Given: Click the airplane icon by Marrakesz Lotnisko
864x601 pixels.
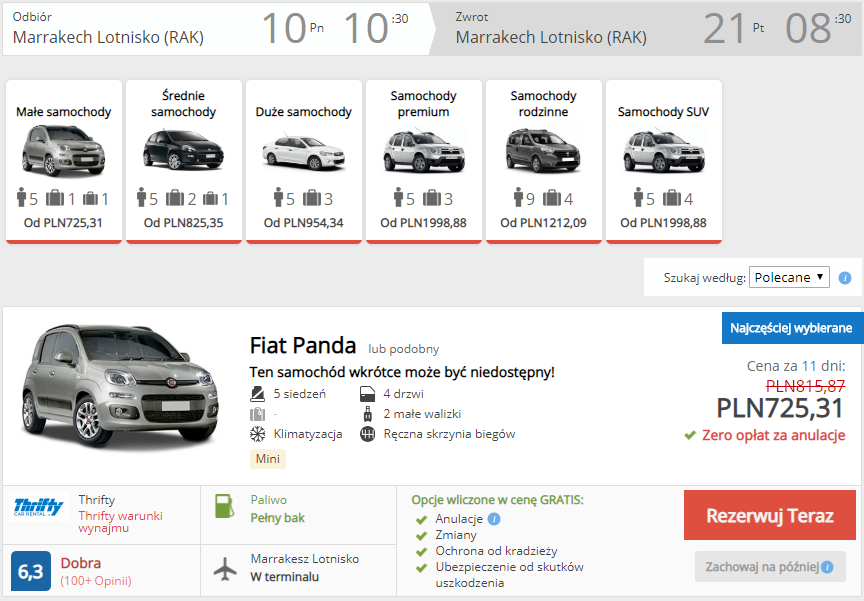Looking at the screenshot, I should (227, 567).
